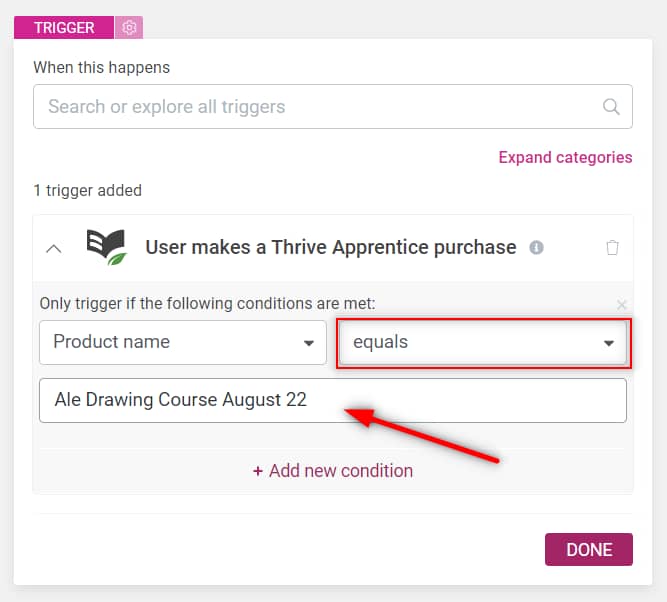667x602 pixels.
Task: Click the info icon beside trigger title
Action: (537, 248)
